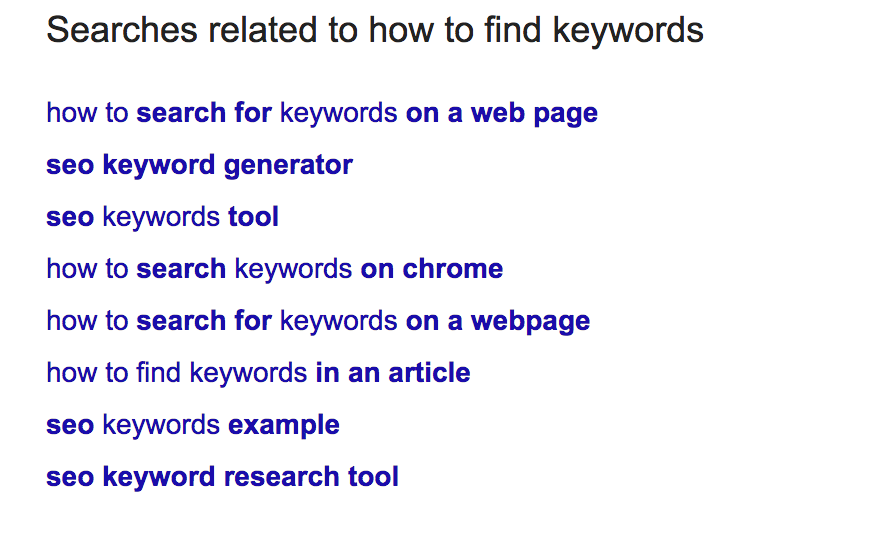Click the 'seo keyword generator' related search
Image resolution: width=874 pixels, height=540 pixels.
pyautogui.click(x=200, y=166)
